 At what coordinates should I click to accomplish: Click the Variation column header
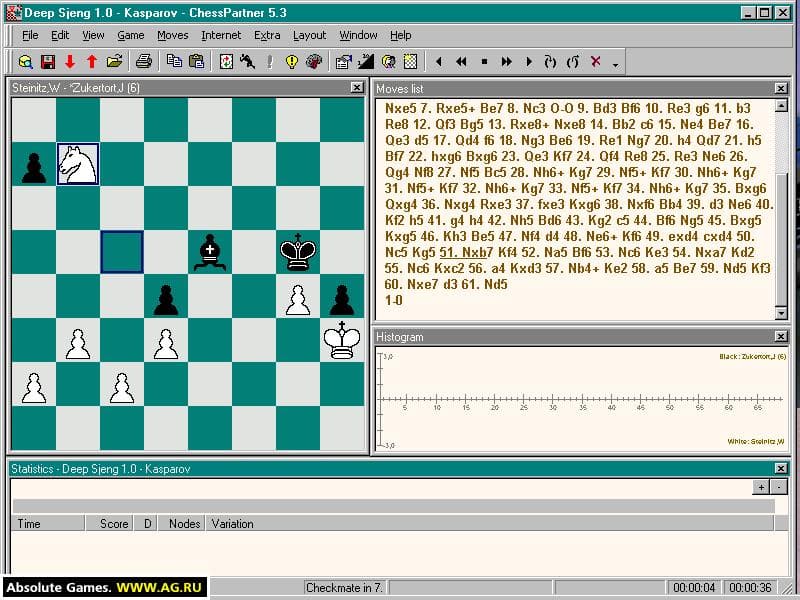pos(490,523)
